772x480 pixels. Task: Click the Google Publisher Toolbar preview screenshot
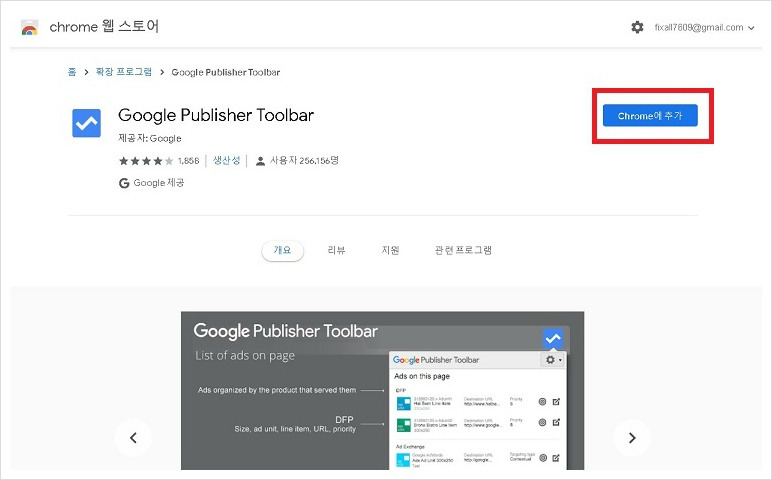tap(383, 390)
